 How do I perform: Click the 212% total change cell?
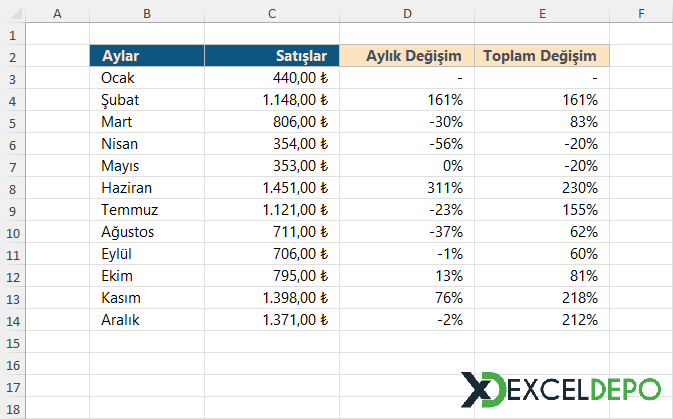tap(541, 320)
